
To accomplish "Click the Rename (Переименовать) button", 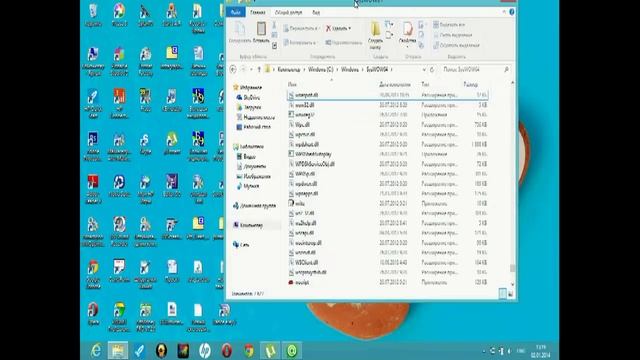I will click(x=344, y=42).
